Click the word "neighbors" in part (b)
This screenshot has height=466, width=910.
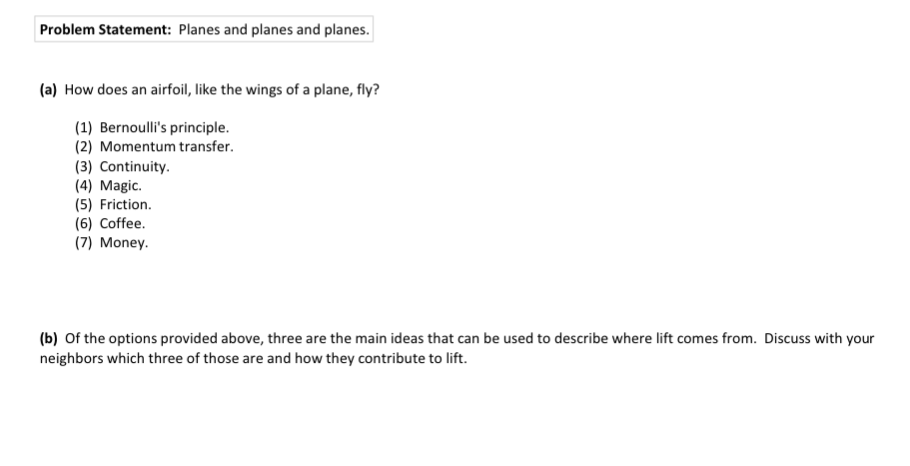pyautogui.click(x=69, y=358)
